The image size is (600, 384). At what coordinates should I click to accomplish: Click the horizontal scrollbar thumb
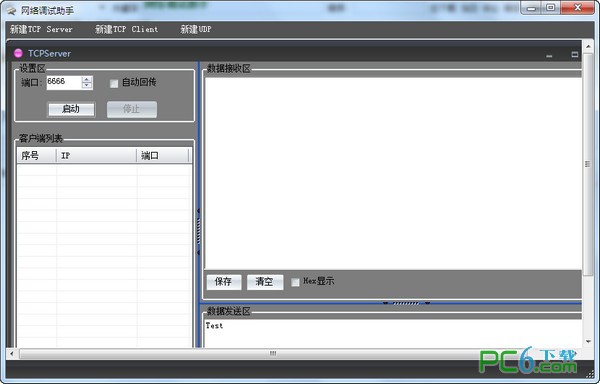click(272, 353)
